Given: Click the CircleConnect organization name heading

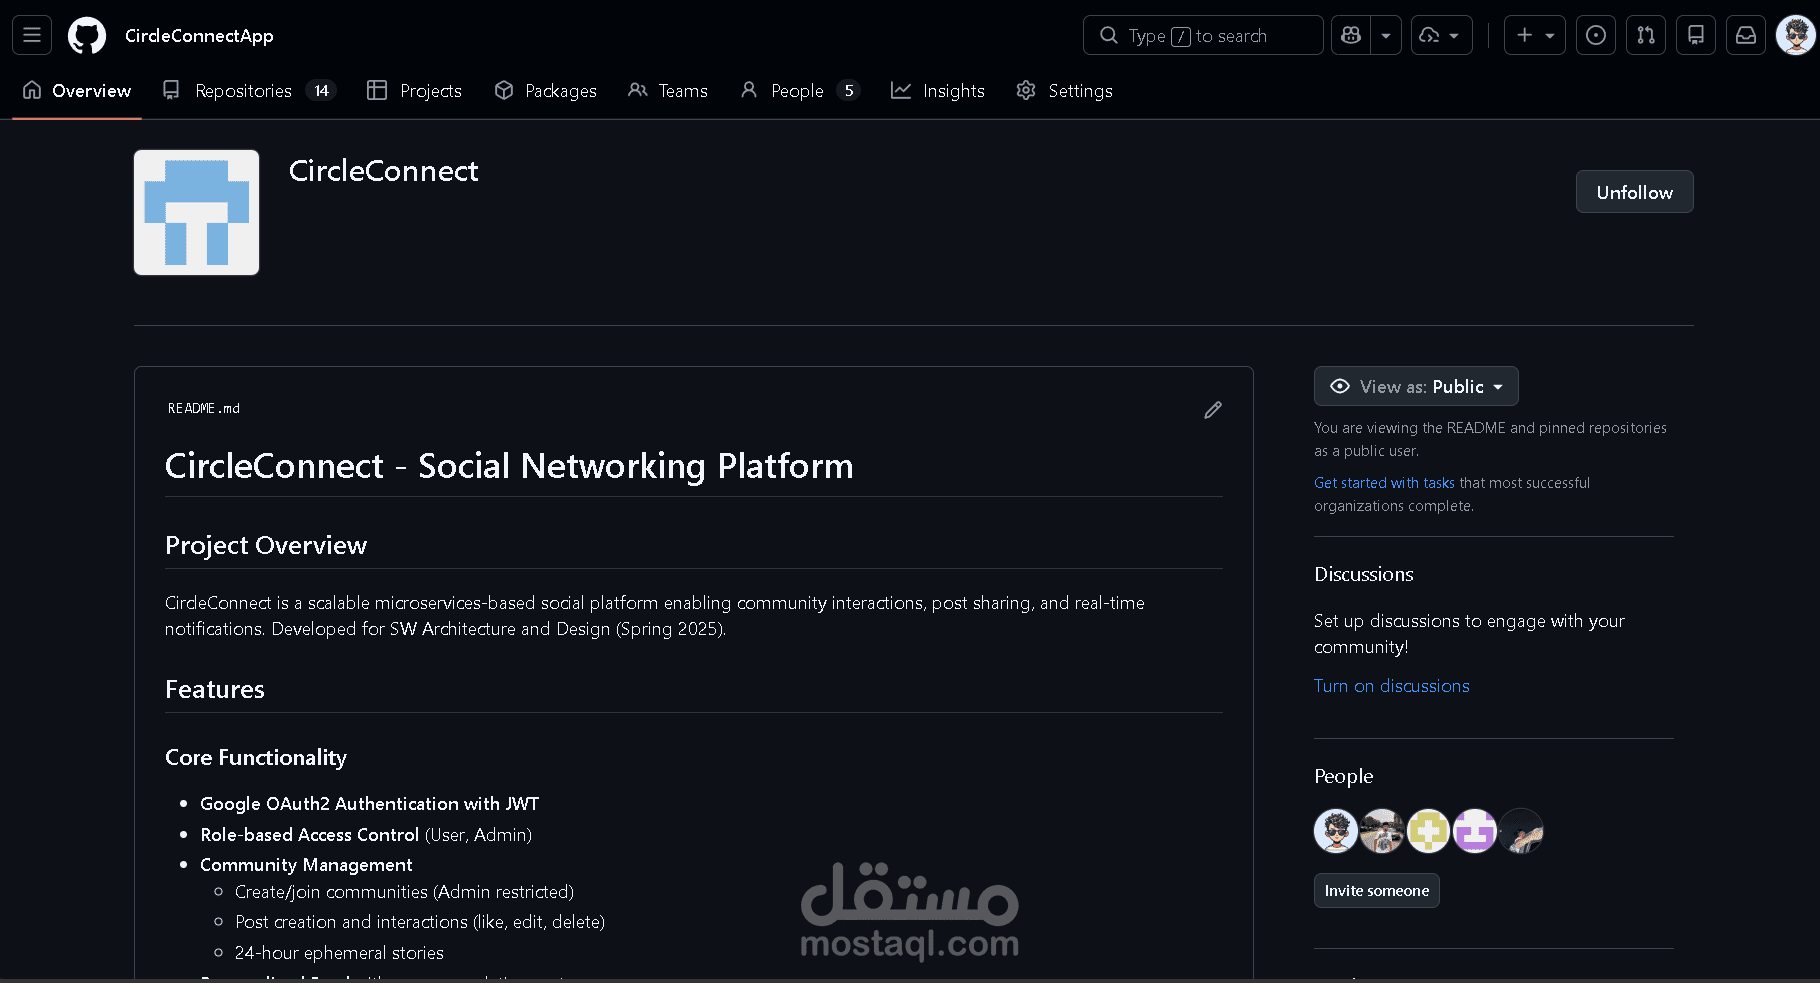Looking at the screenshot, I should tap(384, 171).
